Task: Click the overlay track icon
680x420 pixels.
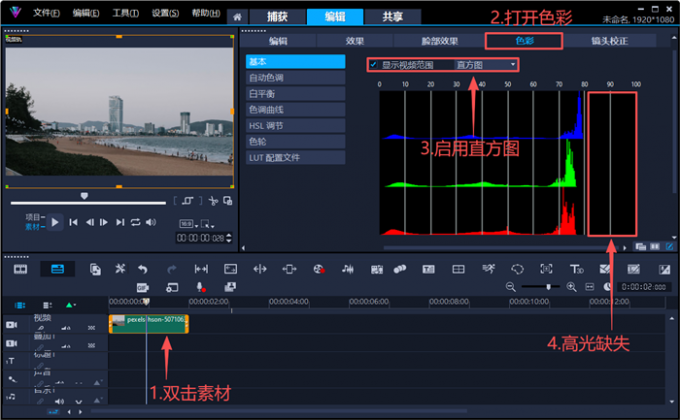Action: pos(12,343)
